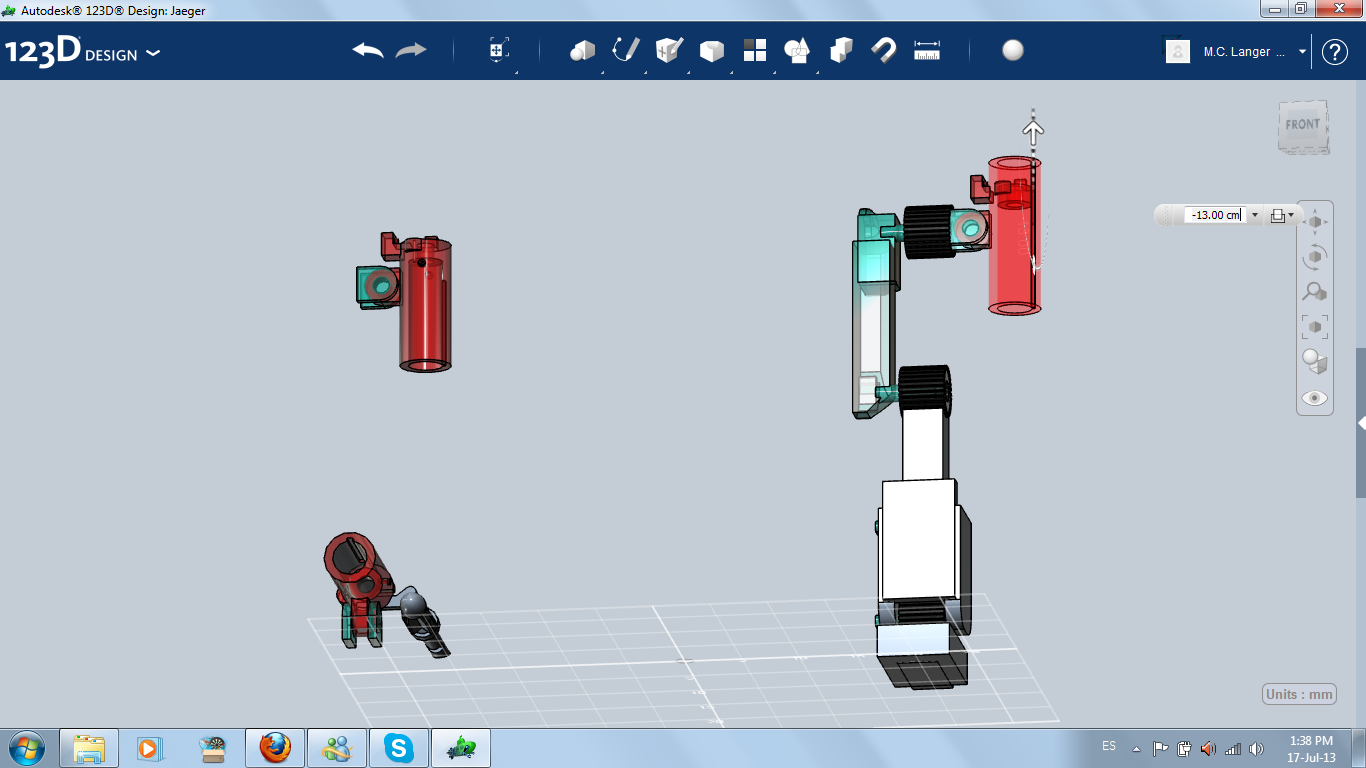
Task: Expand the M.C. Langer account dropdown
Action: point(1302,52)
